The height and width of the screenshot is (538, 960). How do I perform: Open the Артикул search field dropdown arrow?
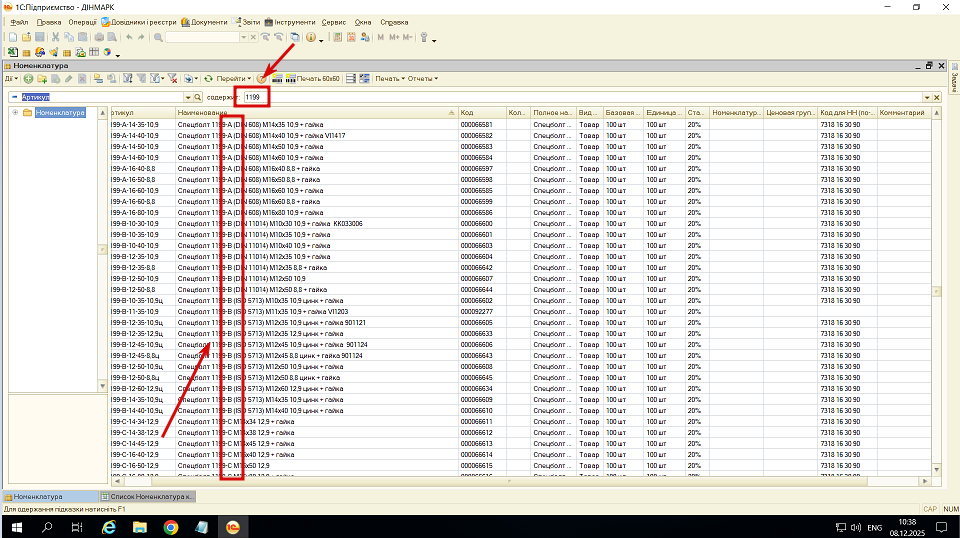[x=188, y=97]
